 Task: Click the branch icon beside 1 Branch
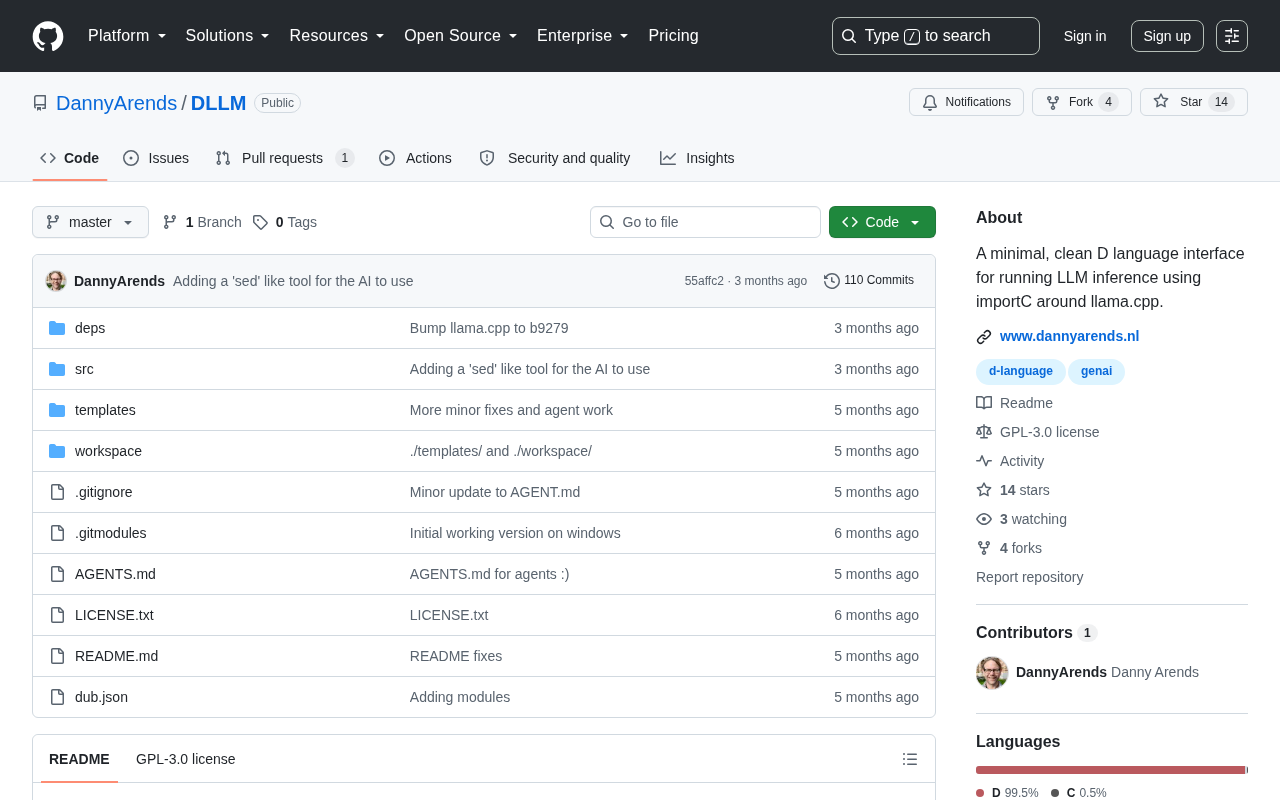pyautogui.click(x=170, y=222)
